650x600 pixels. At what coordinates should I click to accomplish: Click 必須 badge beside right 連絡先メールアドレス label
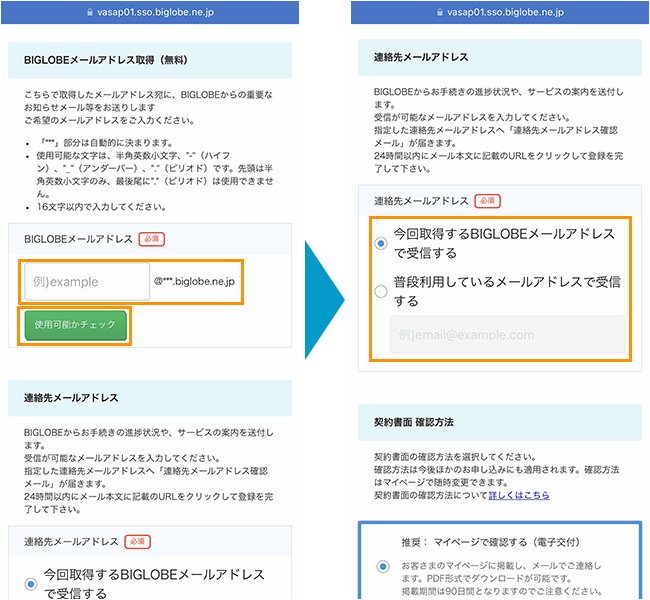pos(487,201)
